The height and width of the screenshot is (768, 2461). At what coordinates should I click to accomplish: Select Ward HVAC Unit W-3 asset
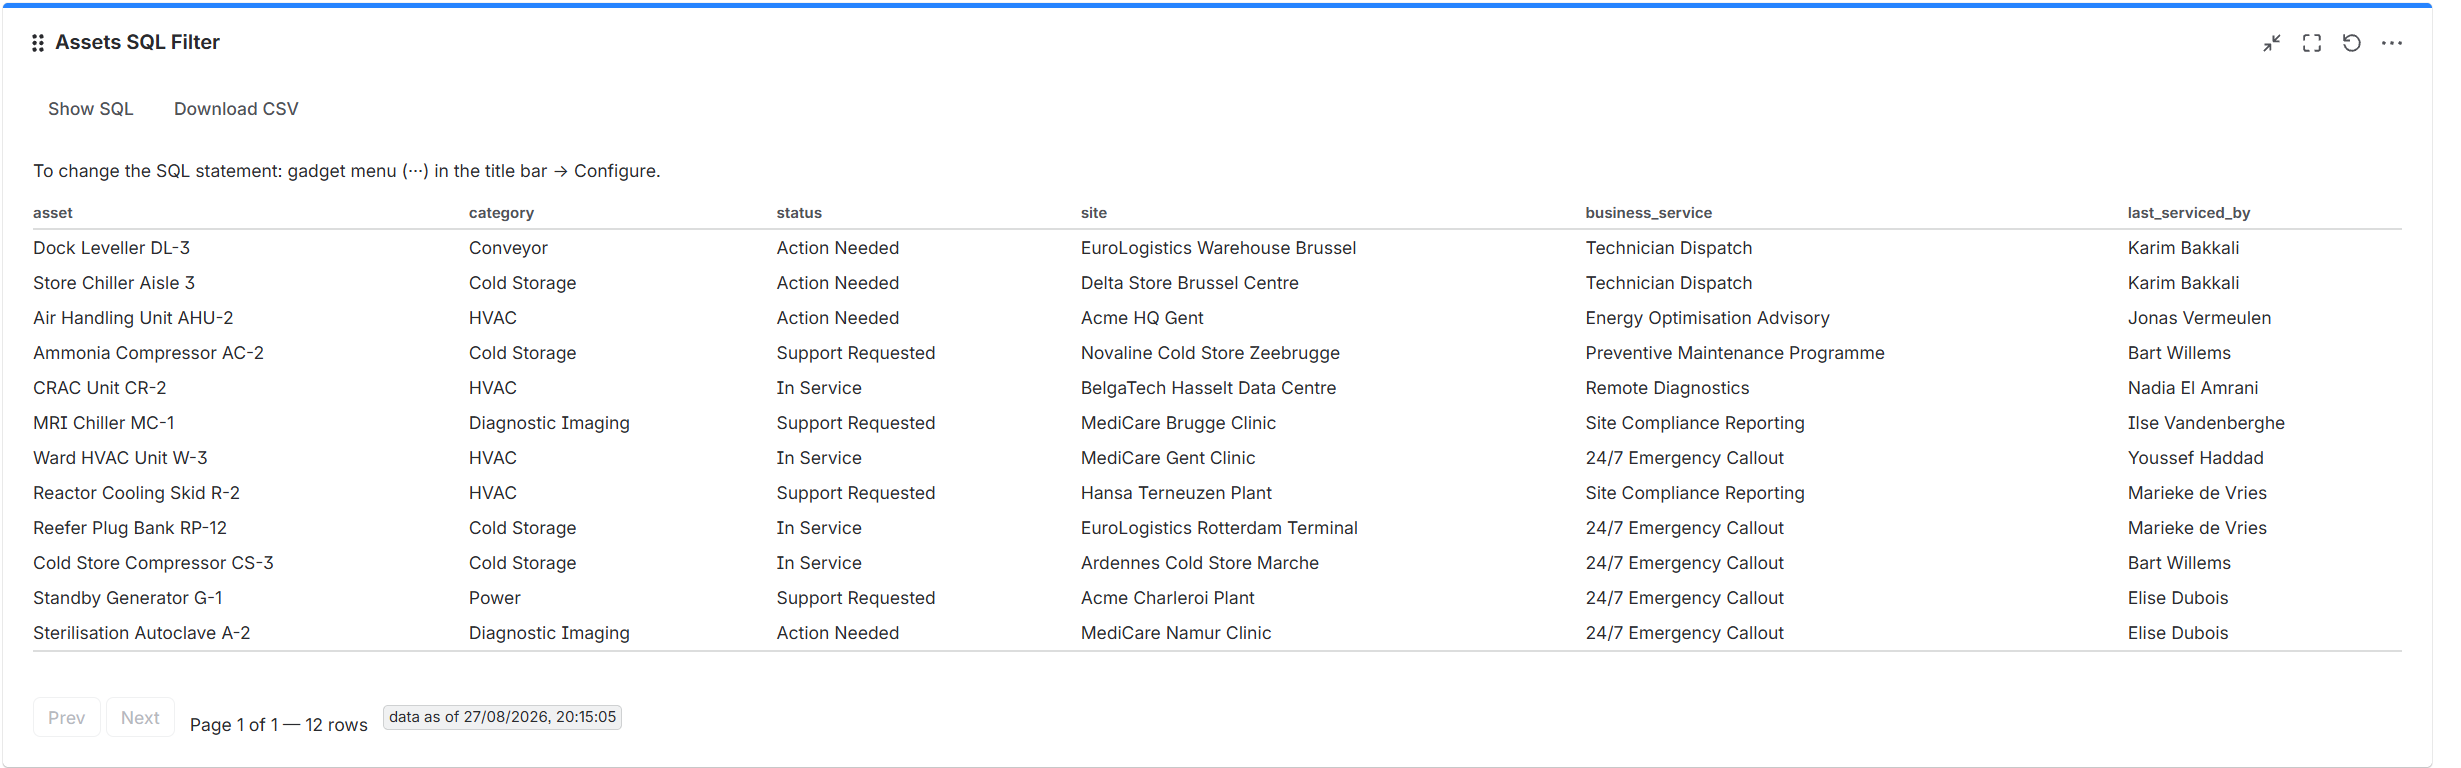(120, 458)
